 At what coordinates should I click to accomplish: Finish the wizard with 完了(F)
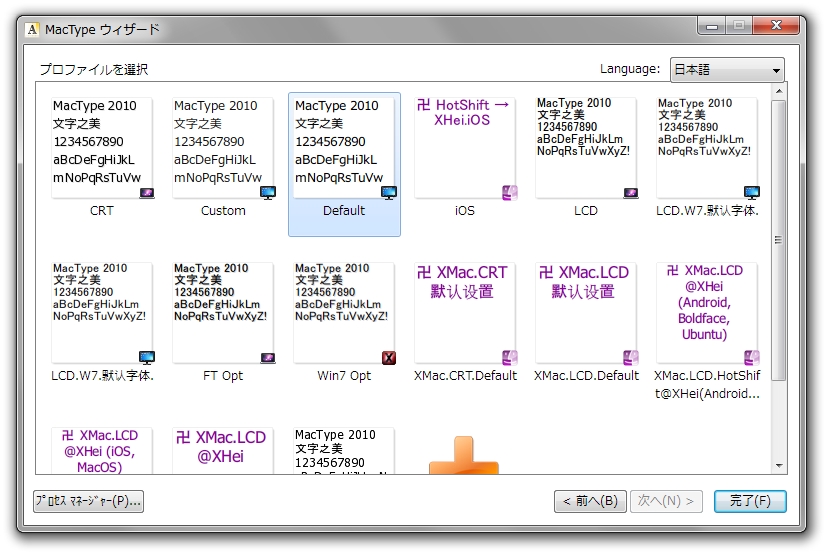tap(750, 501)
